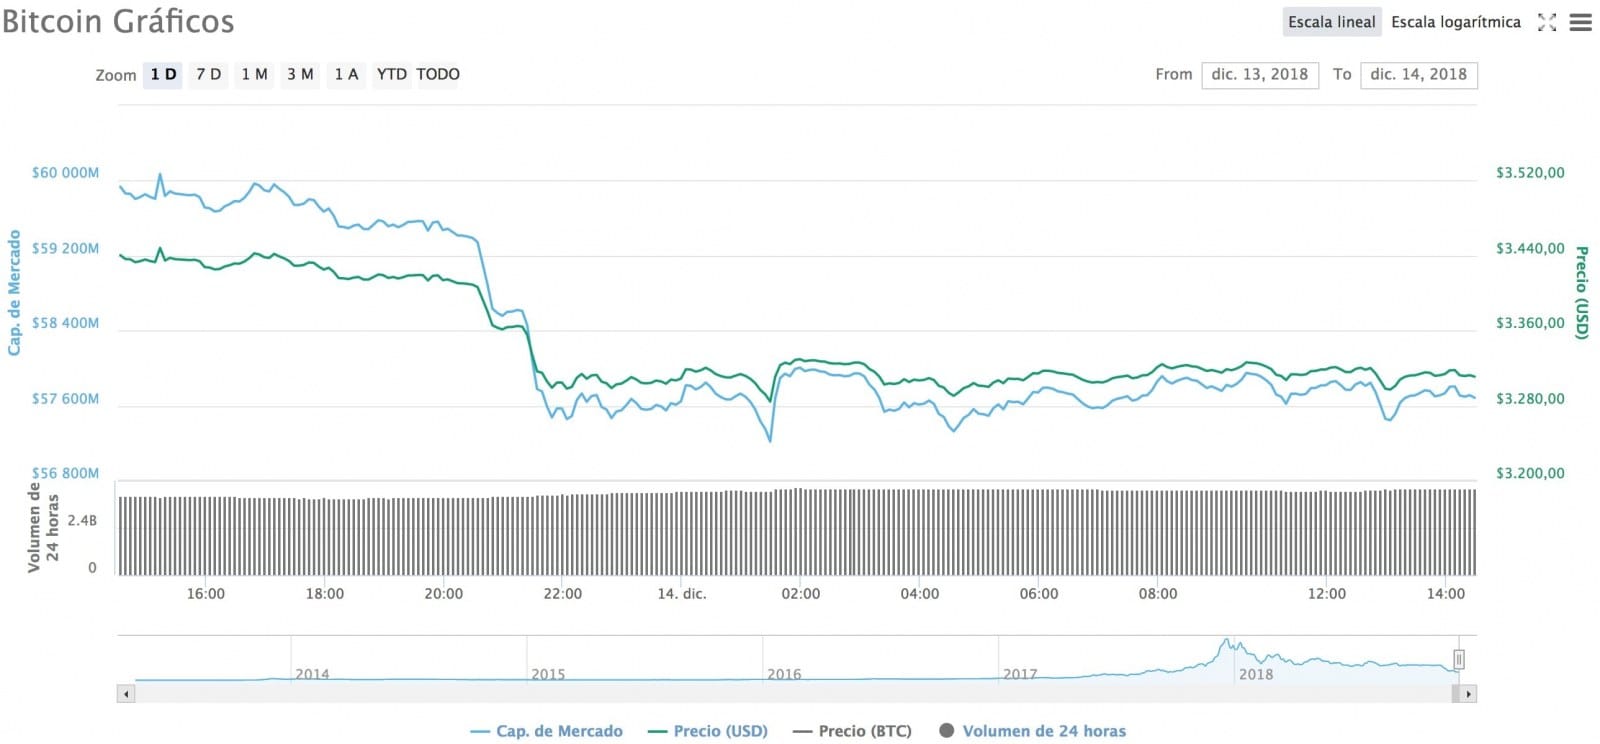Toggle fullscreen chart view icon
Viewport: 1600px width, 744px height.
point(1547,22)
